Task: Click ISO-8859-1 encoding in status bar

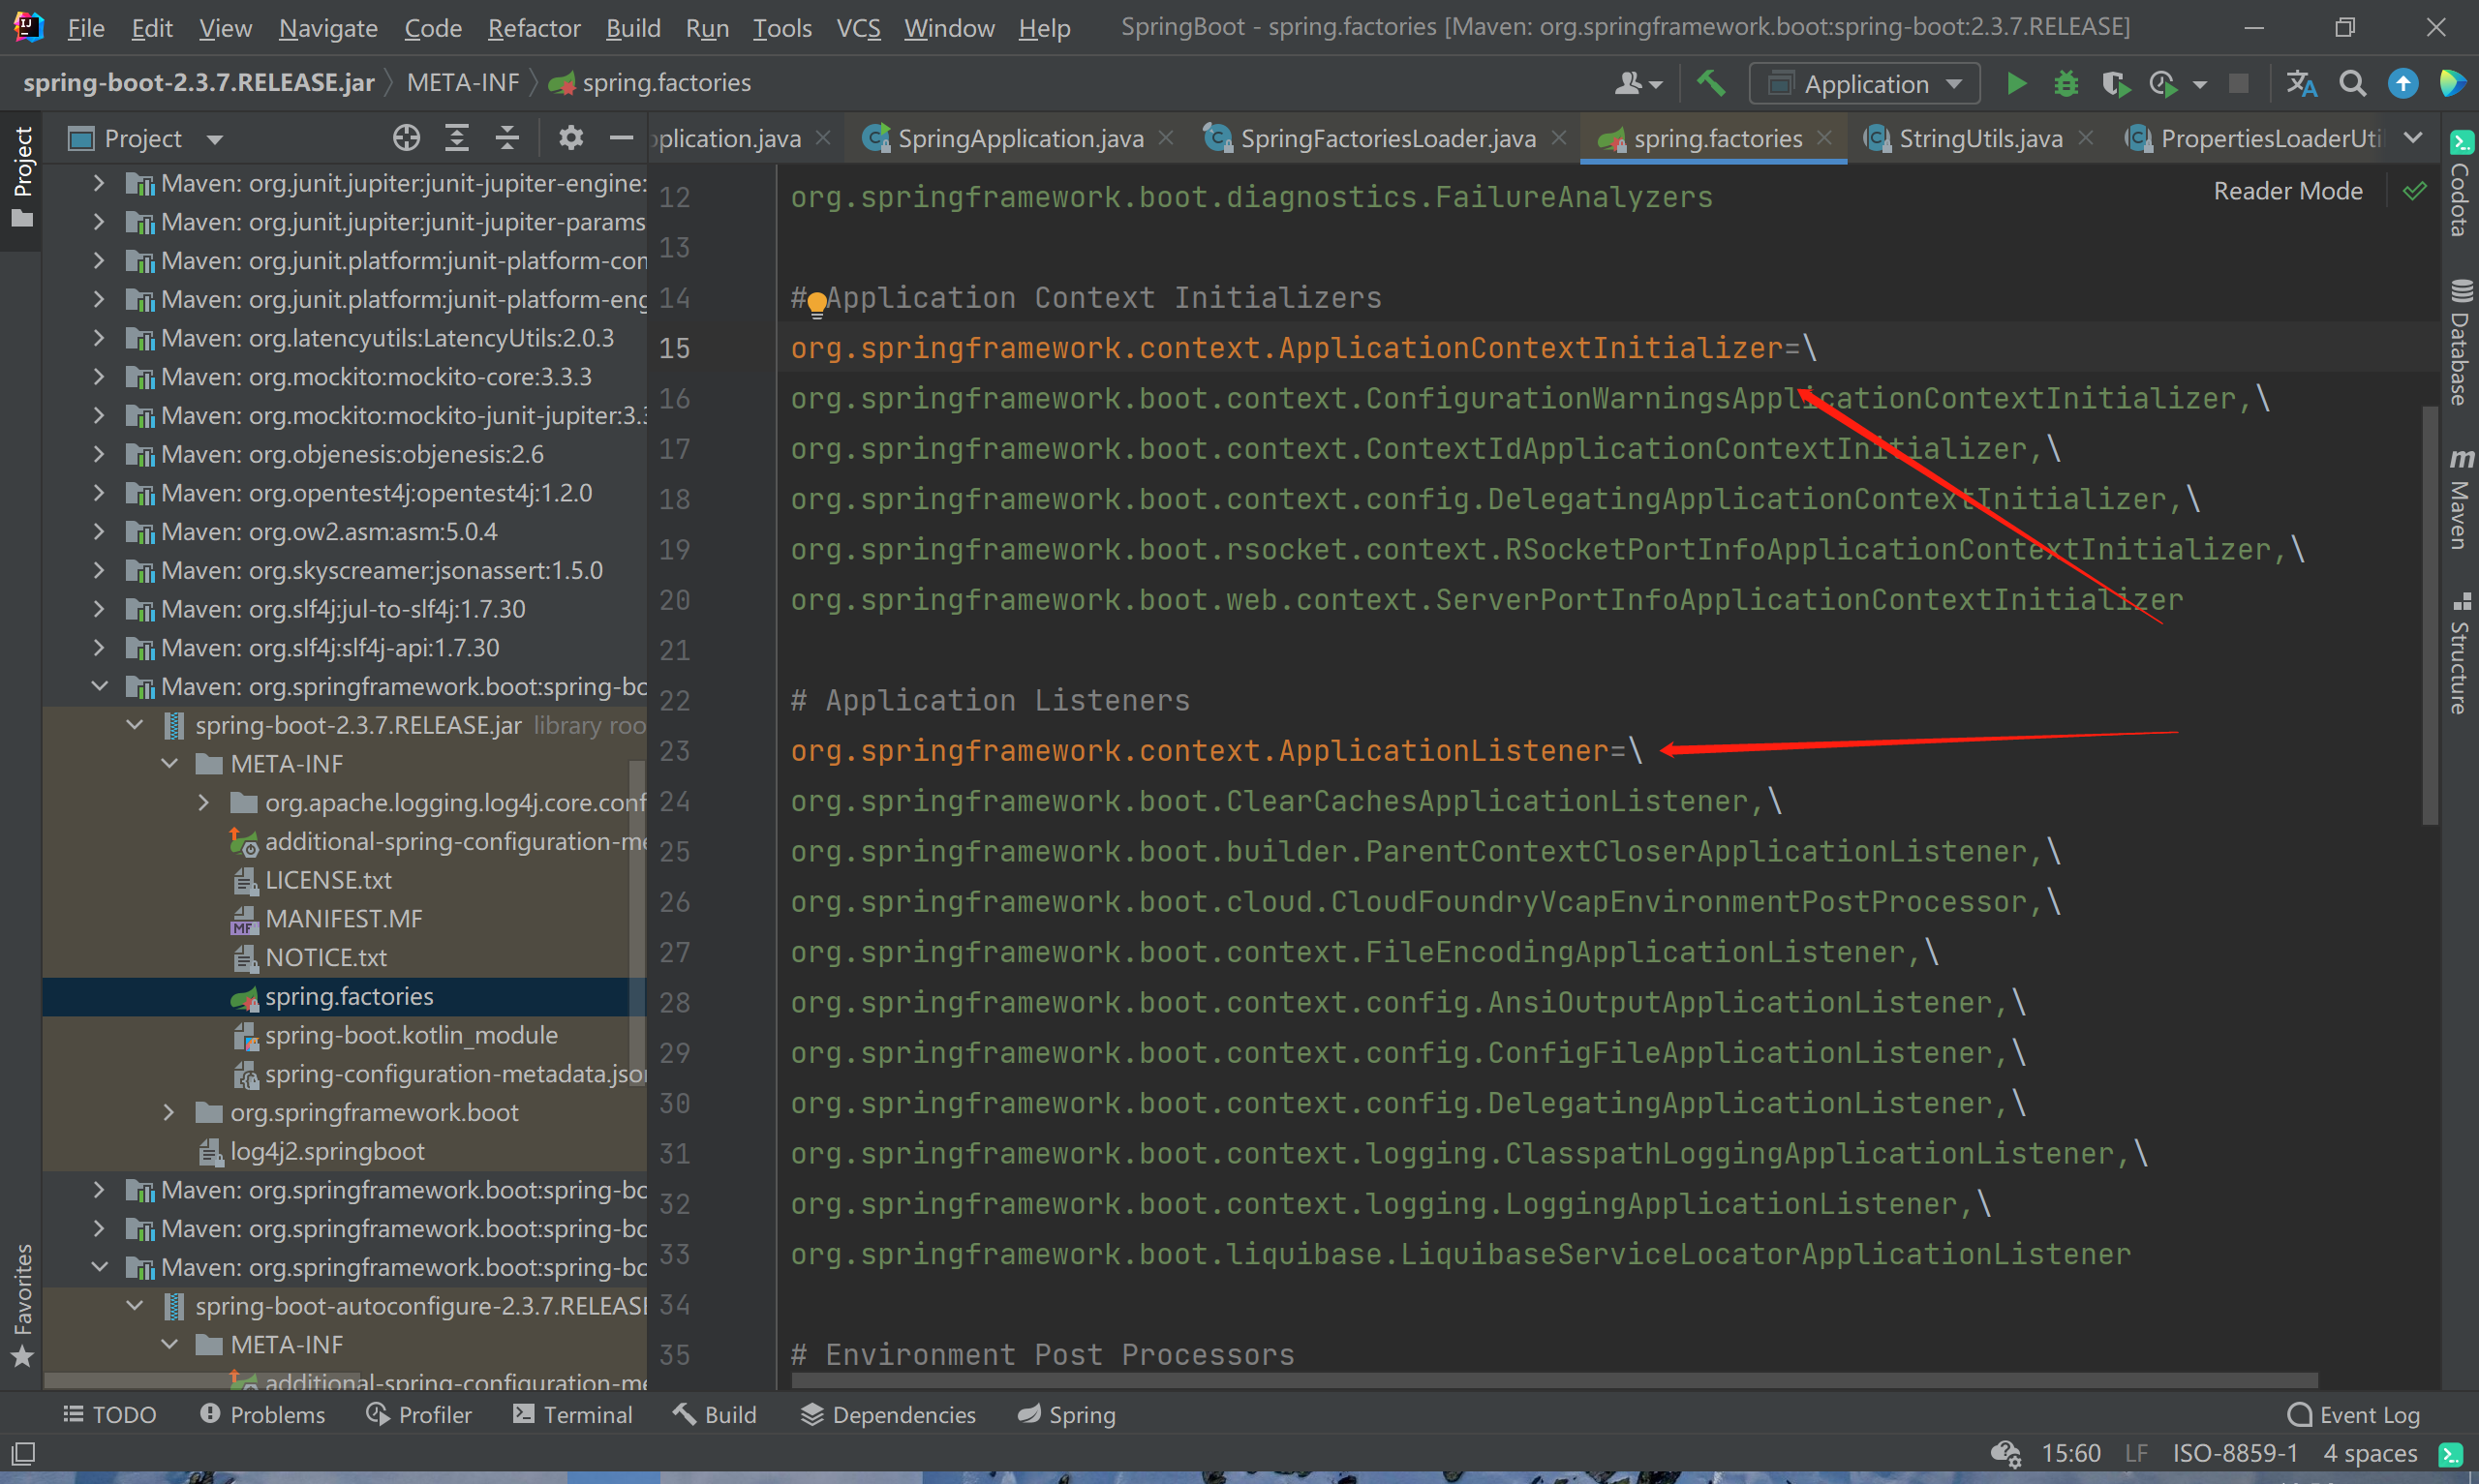Action: pyautogui.click(x=2234, y=1453)
